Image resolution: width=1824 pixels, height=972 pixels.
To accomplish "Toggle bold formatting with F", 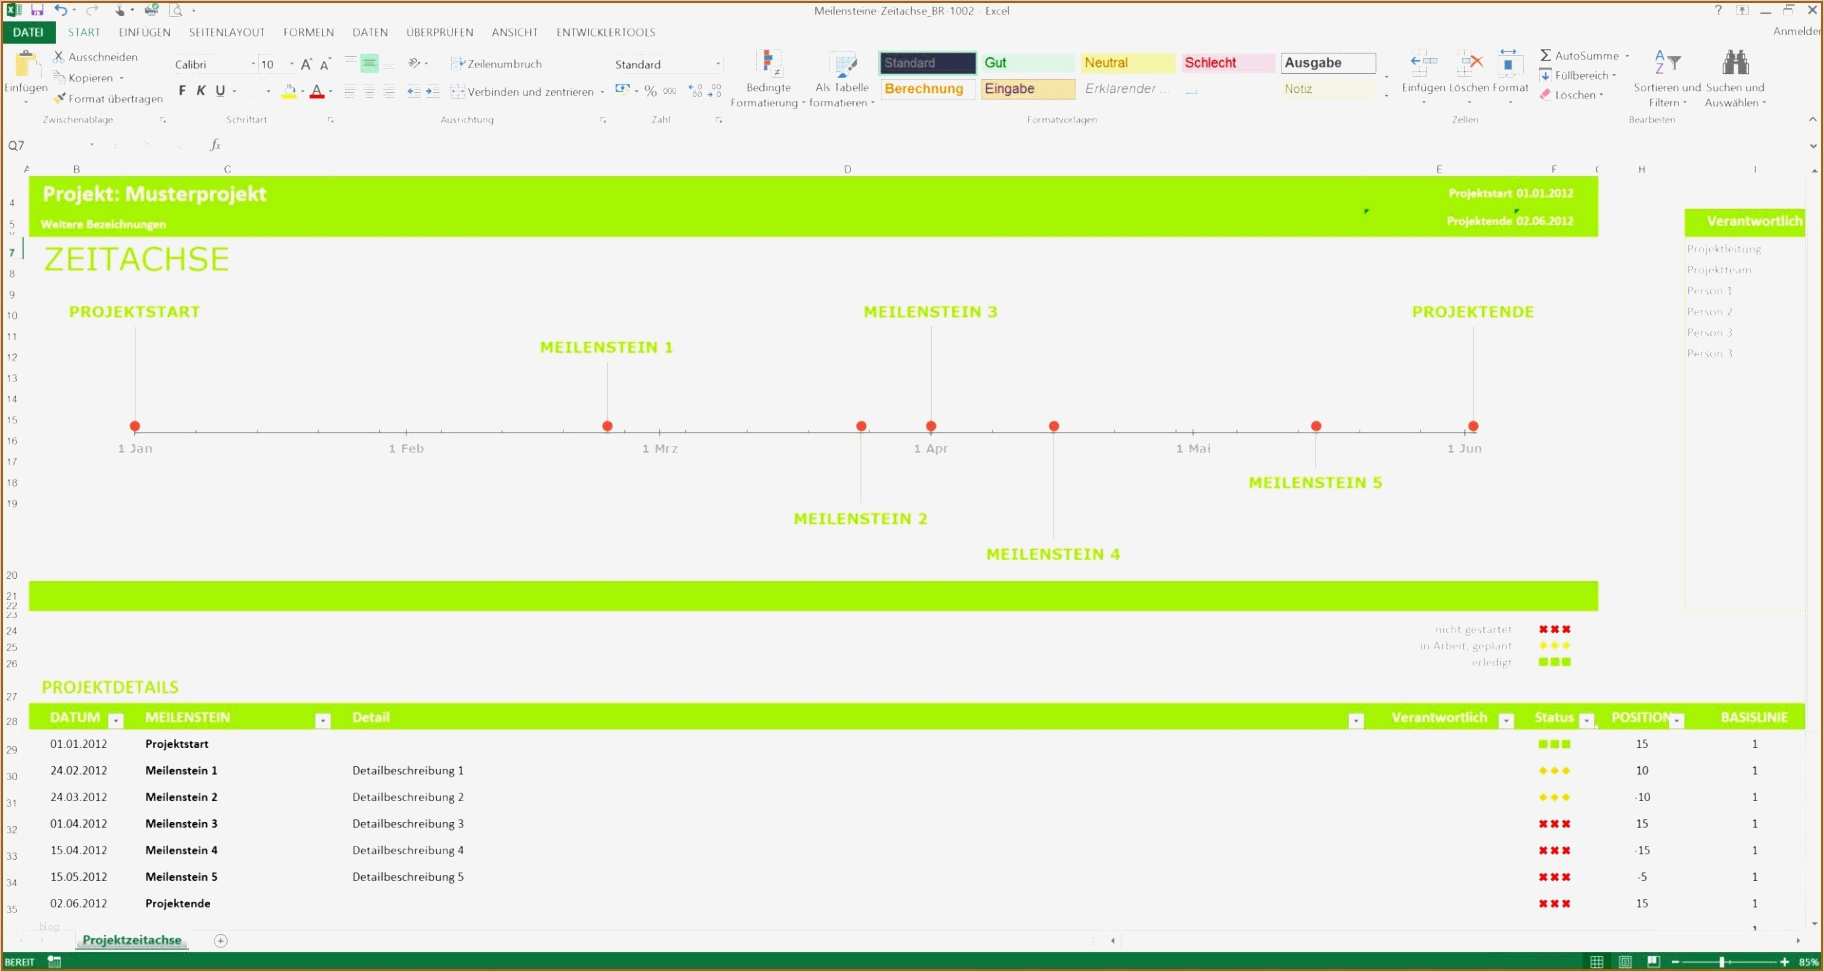I will (181, 90).
